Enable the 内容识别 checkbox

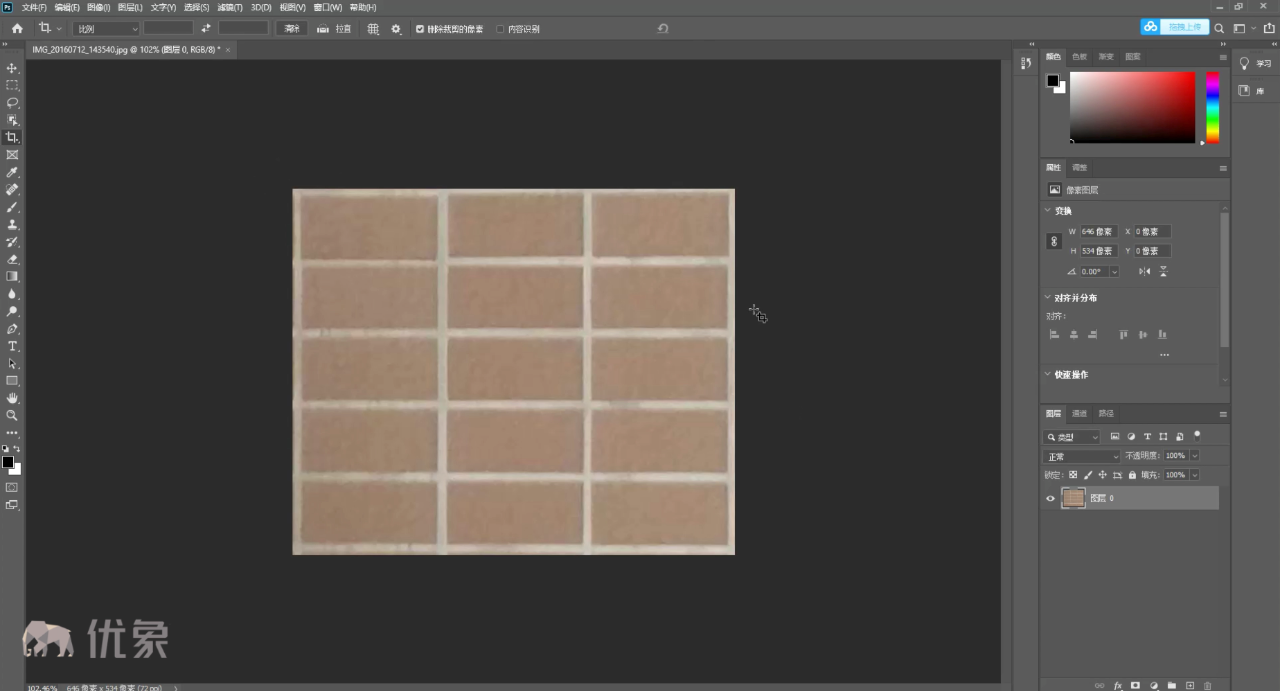point(500,29)
